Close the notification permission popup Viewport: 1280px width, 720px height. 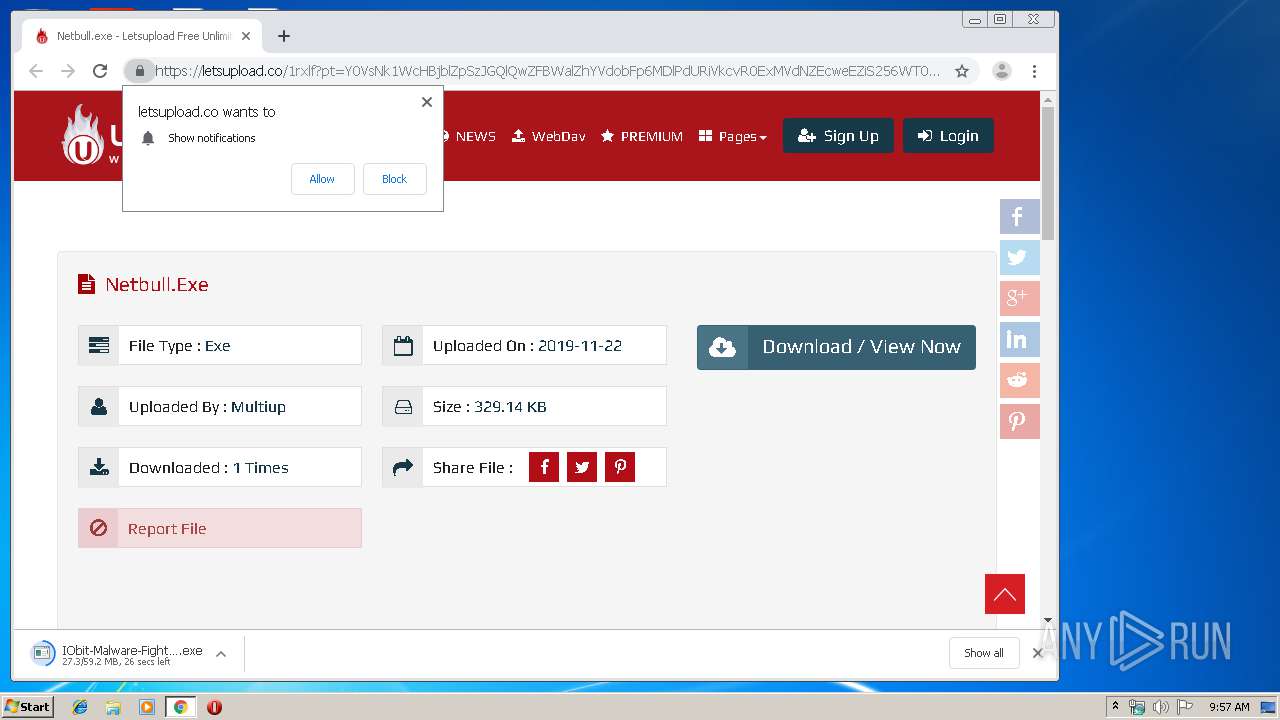tap(427, 102)
